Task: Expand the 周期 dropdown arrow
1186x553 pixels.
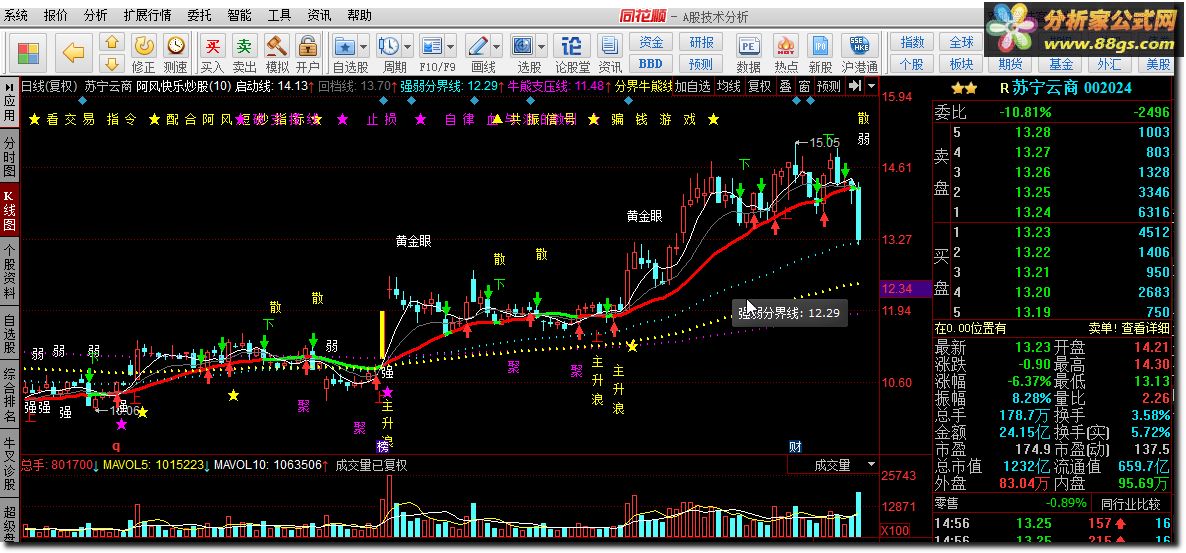Action: coord(407,46)
